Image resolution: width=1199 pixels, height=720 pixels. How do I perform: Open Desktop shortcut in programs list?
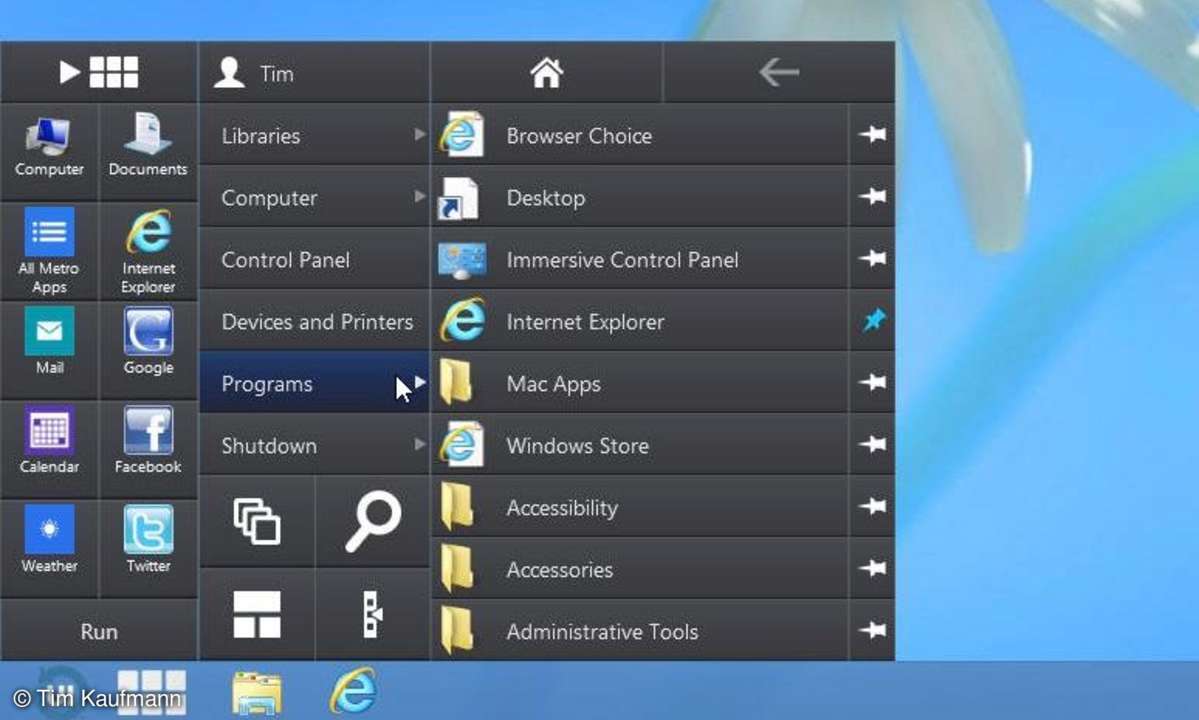pyautogui.click(x=640, y=197)
